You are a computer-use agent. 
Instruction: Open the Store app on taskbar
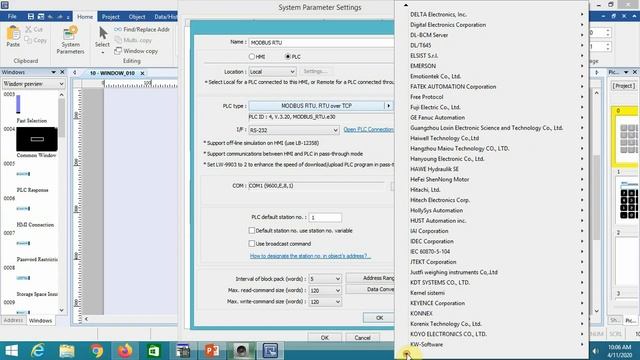tap(154, 351)
